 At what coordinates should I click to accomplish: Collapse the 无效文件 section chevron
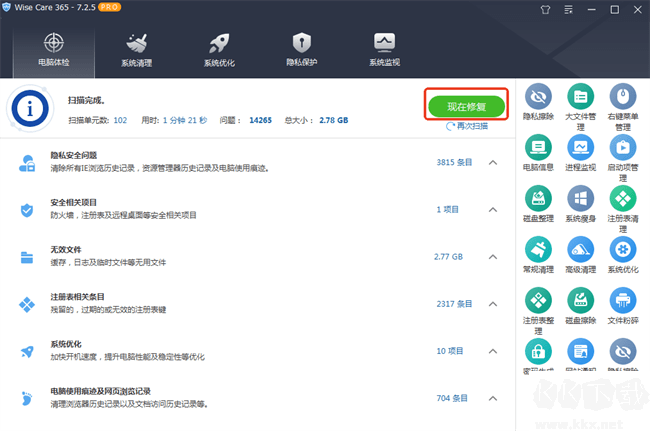(x=492, y=256)
